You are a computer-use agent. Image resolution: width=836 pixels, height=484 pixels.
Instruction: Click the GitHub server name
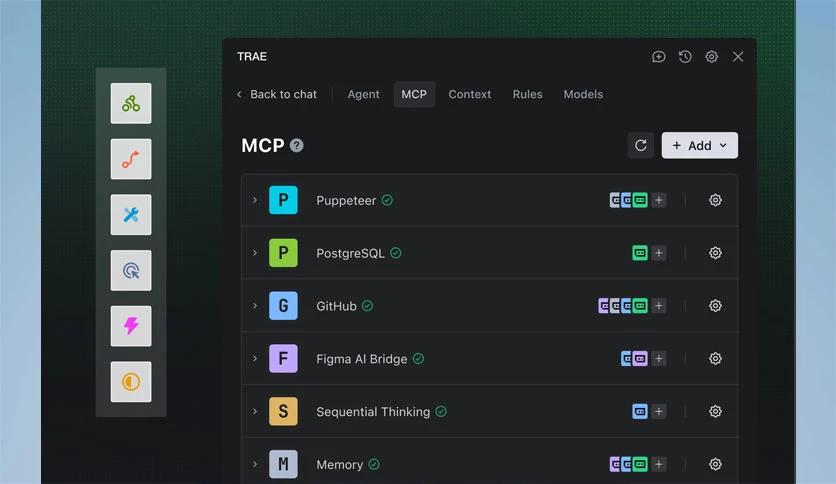click(x=336, y=306)
